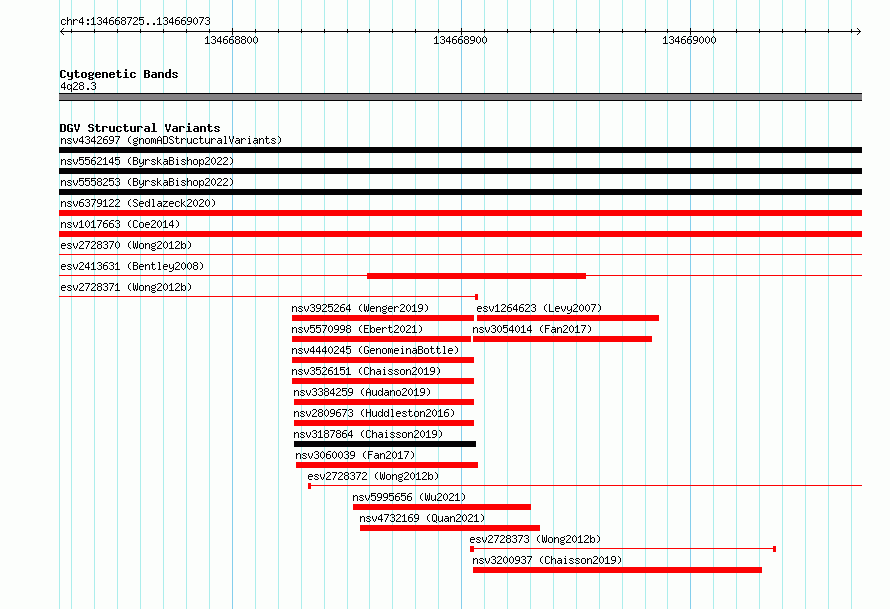Click the black bar under nsv3187864 Chaisson2019

click(x=385, y=444)
